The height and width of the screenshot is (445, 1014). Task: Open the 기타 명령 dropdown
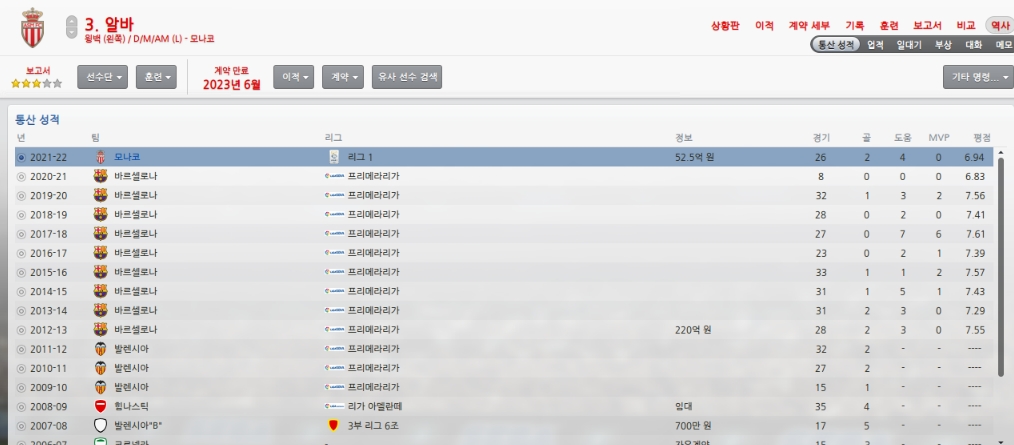pyautogui.click(x=977, y=77)
